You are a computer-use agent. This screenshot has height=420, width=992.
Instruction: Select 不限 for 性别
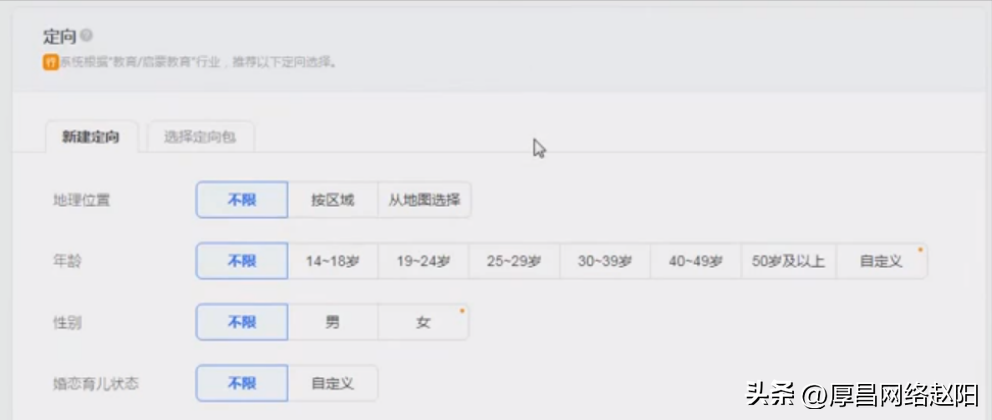pos(242,322)
